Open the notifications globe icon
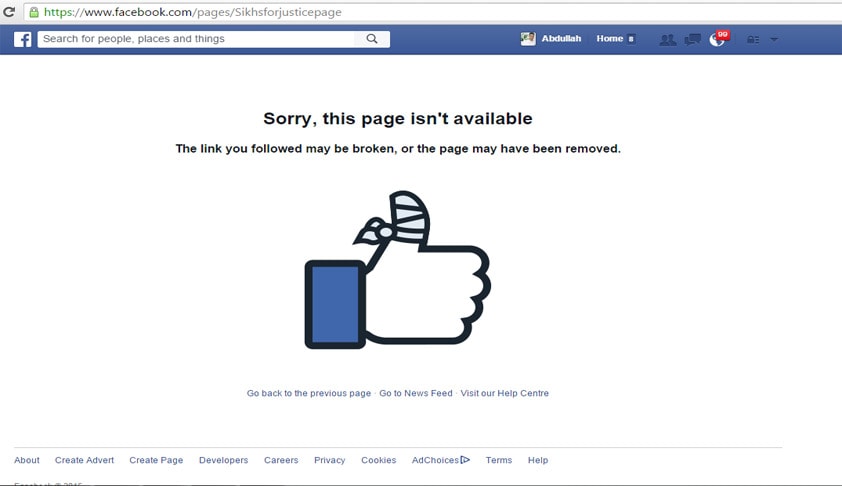 (717, 39)
